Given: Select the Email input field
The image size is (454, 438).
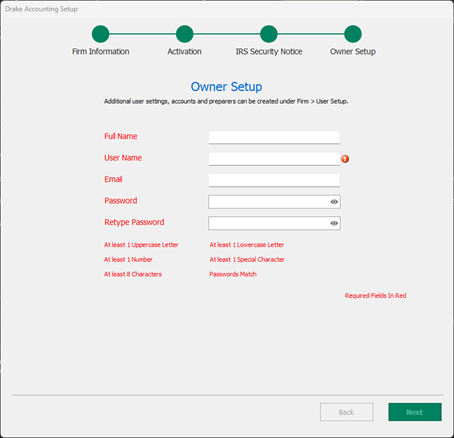Looking at the screenshot, I should click(x=274, y=180).
